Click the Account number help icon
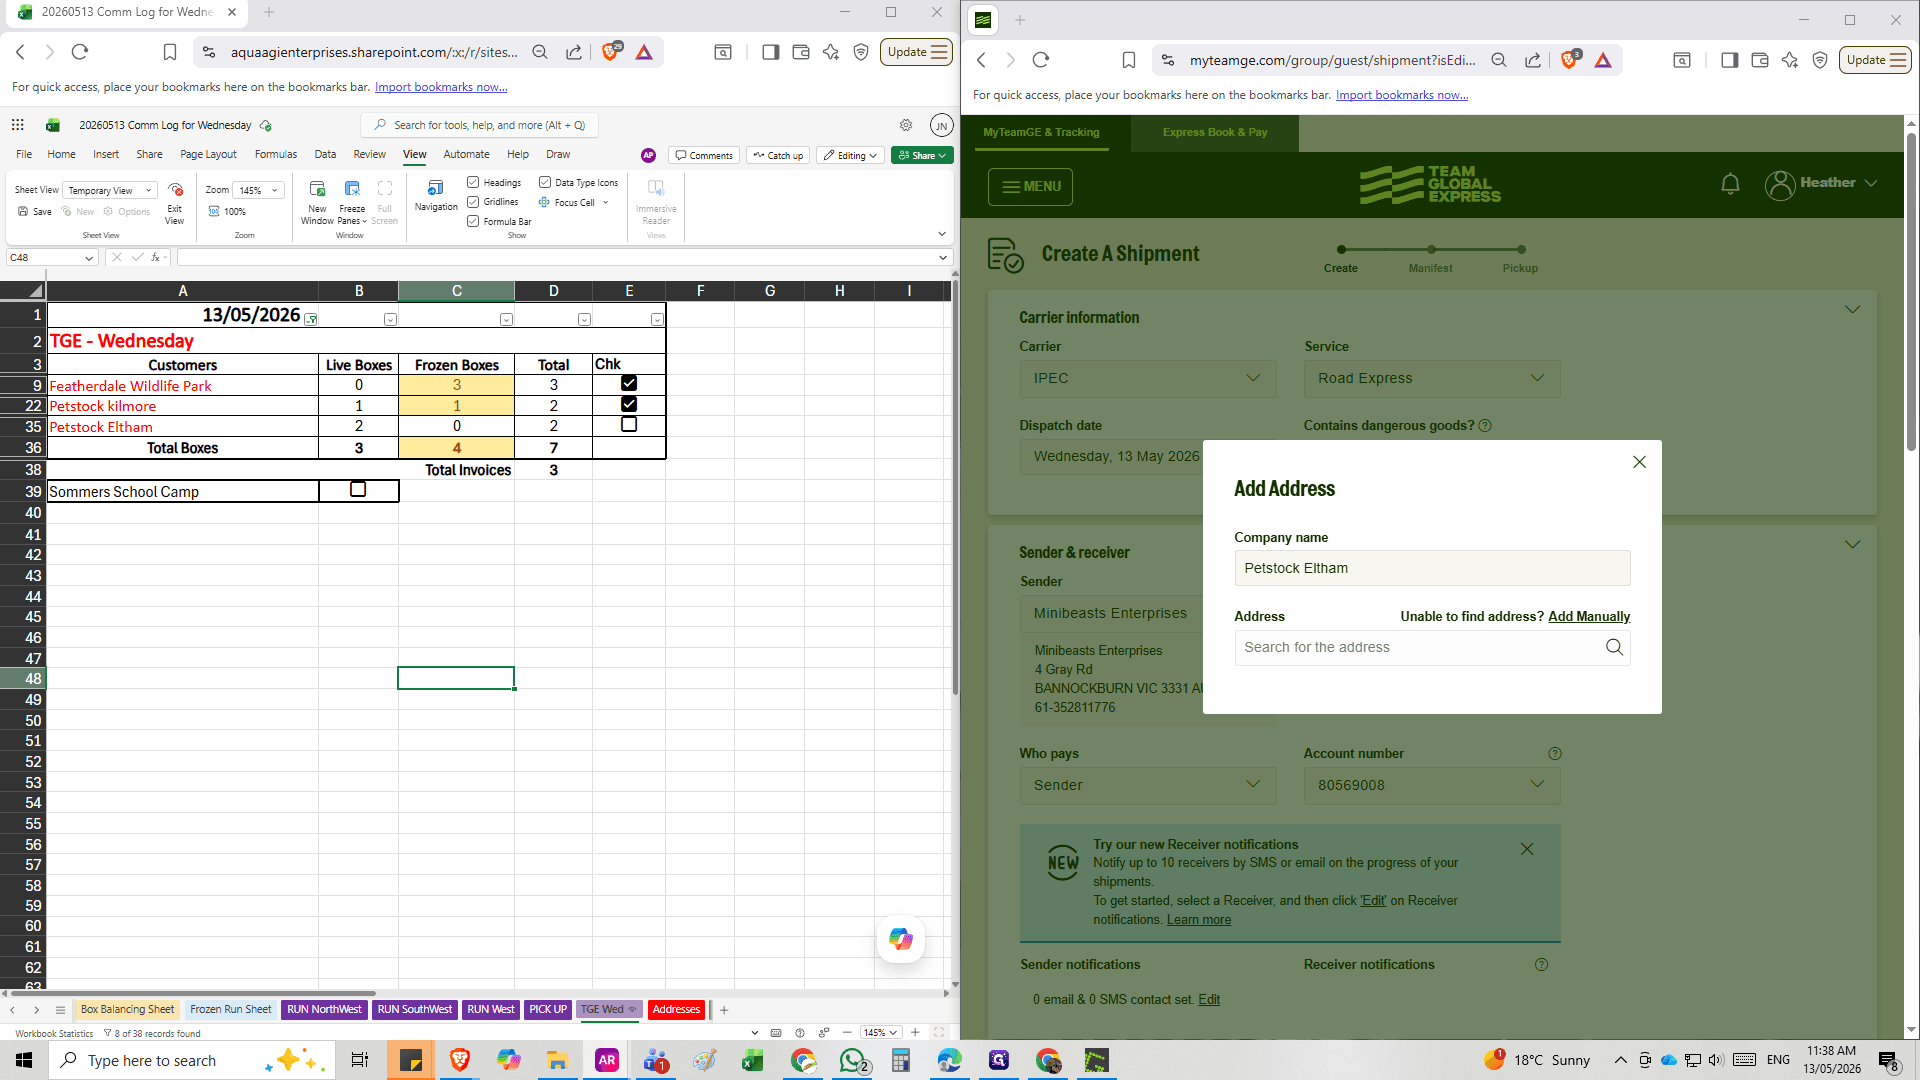The width and height of the screenshot is (1920, 1080). [1554, 753]
